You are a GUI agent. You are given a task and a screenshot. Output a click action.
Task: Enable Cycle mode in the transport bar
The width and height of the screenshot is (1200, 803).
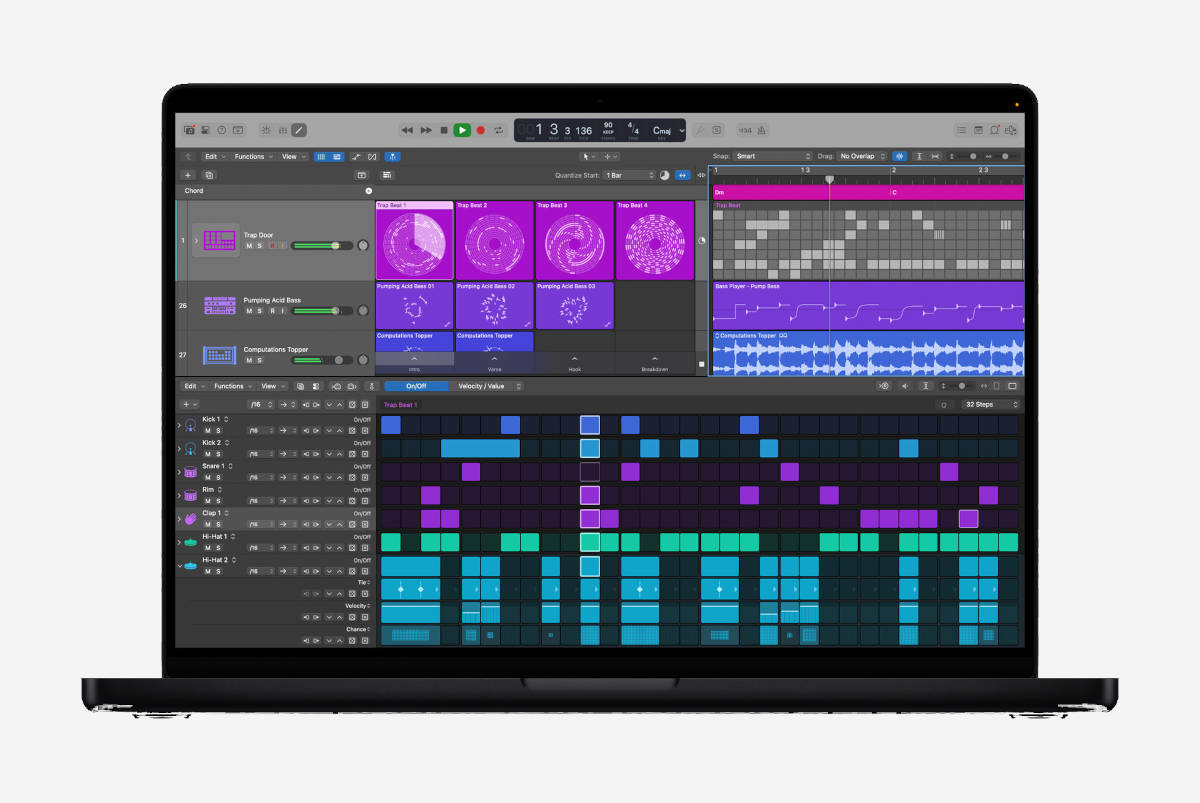(498, 130)
